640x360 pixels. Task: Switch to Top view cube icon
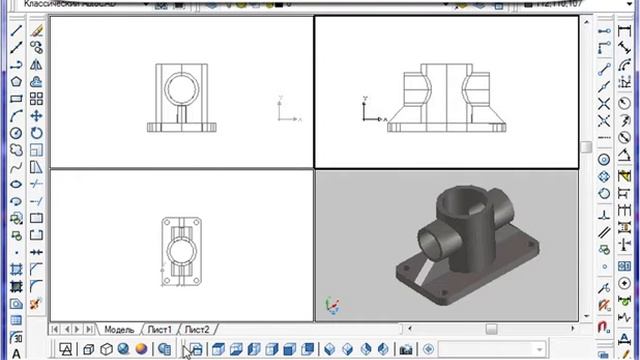tap(218, 349)
